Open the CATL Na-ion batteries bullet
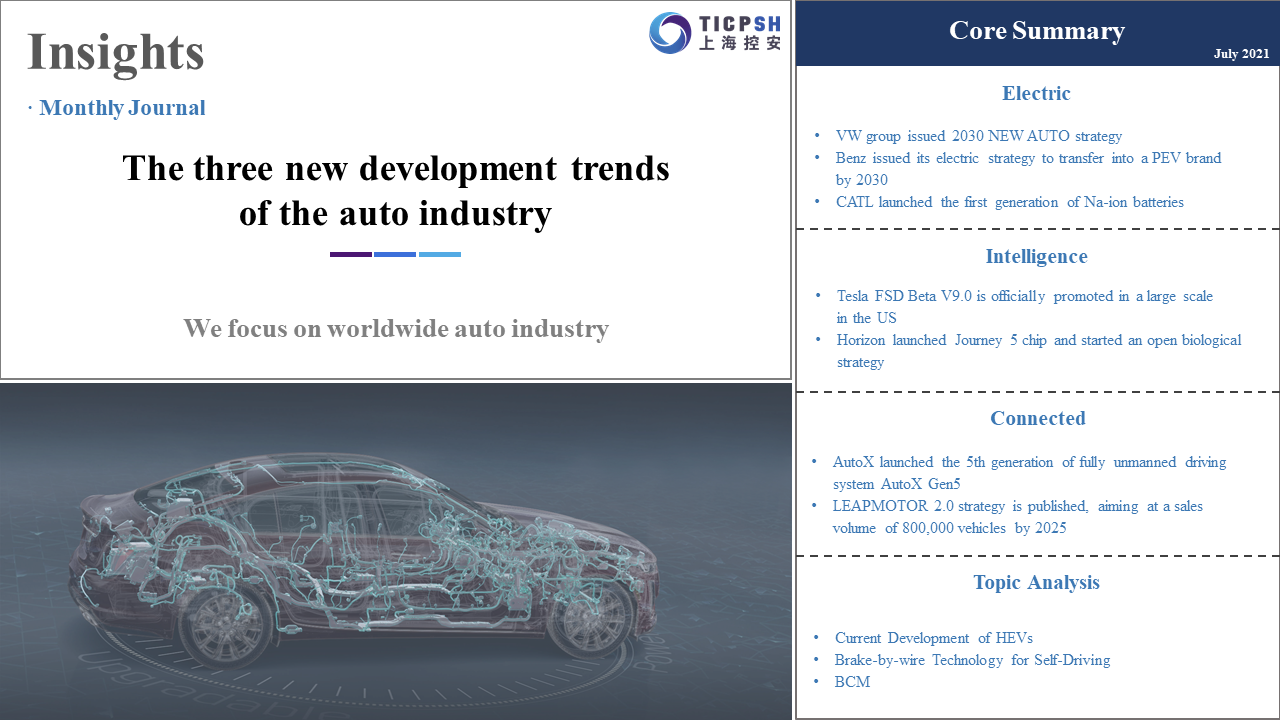Image resolution: width=1280 pixels, height=720 pixels. (x=1009, y=202)
